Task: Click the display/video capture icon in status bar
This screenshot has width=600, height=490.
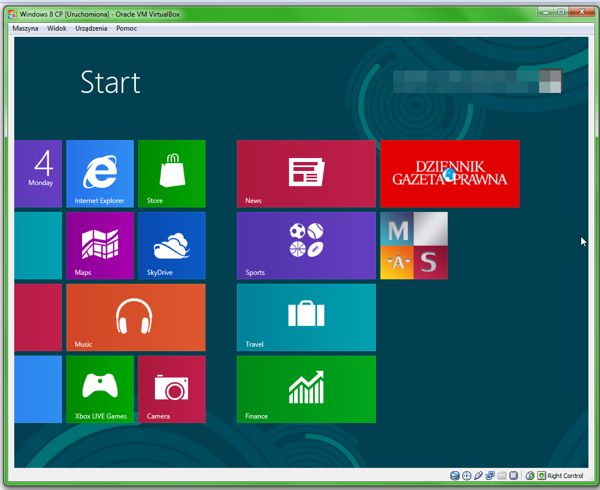Action: click(x=514, y=475)
